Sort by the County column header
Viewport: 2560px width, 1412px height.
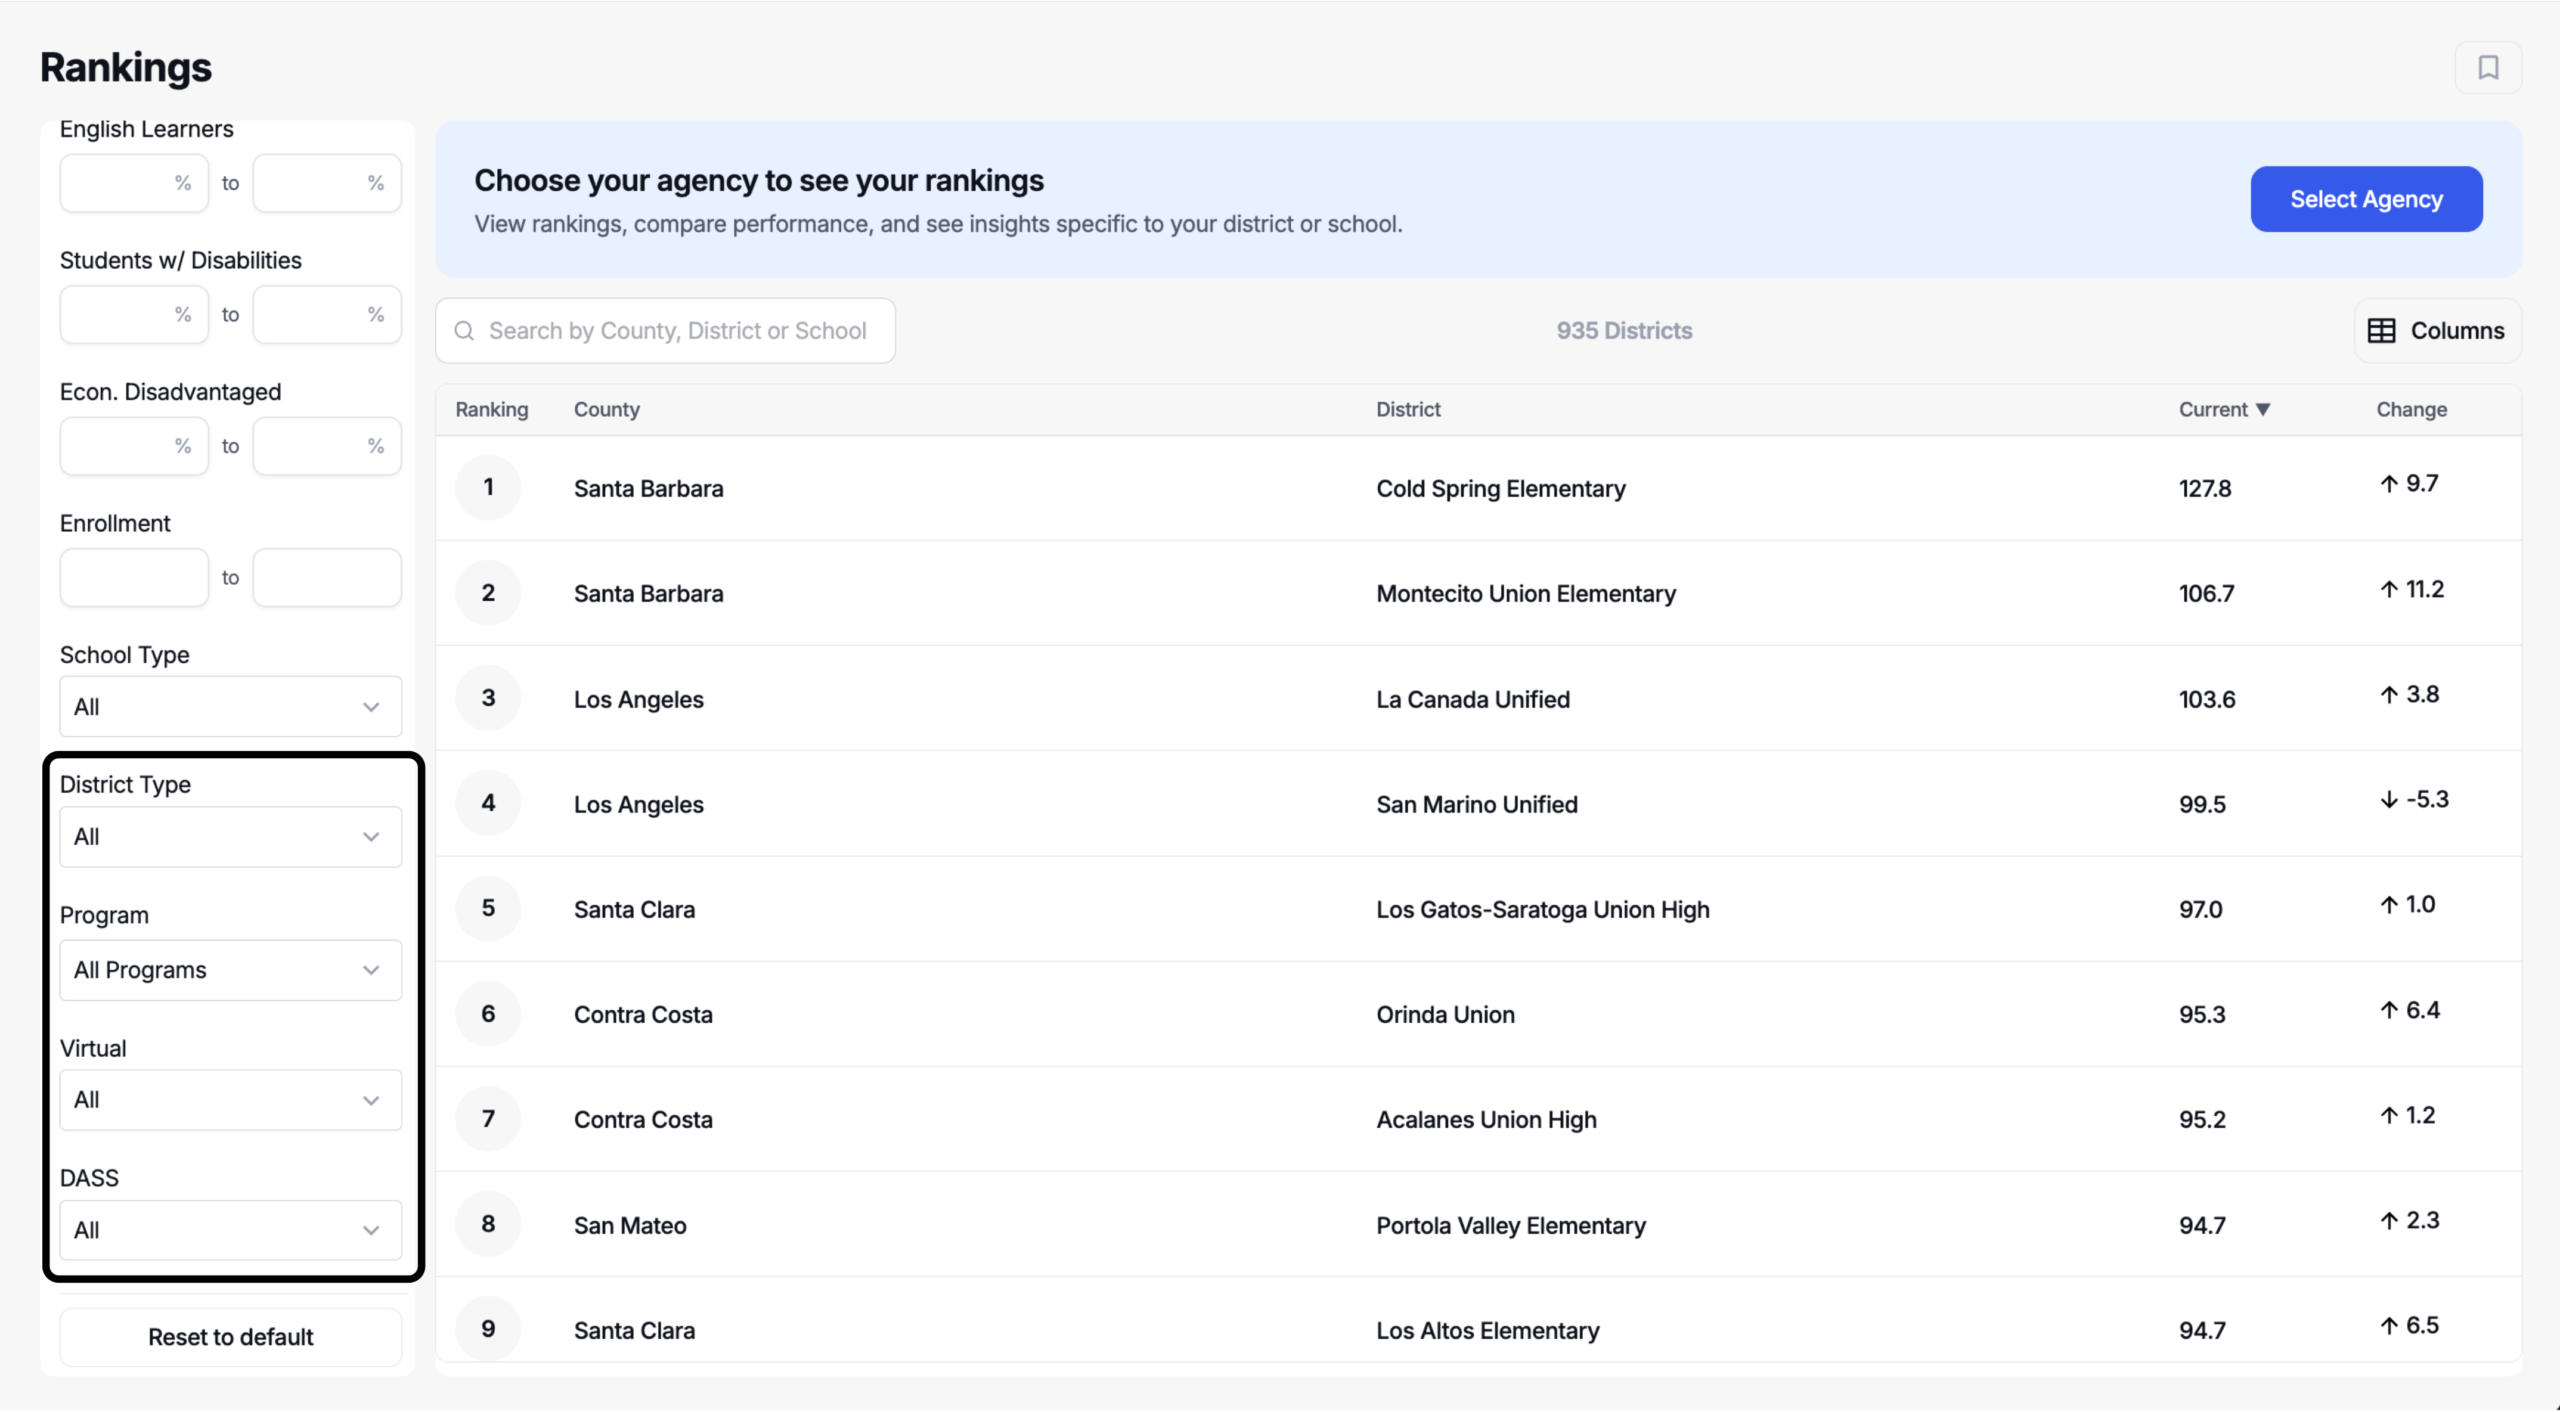pyautogui.click(x=607, y=410)
